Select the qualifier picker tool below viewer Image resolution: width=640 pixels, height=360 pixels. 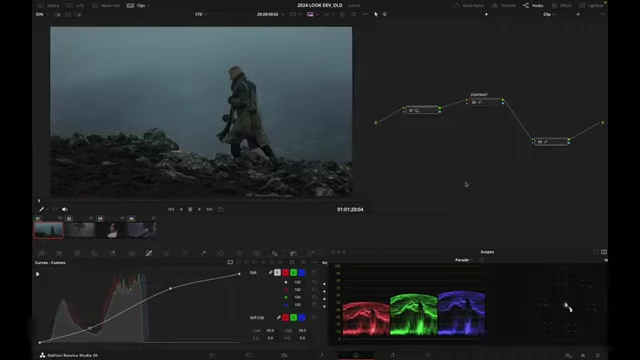click(x=42, y=209)
